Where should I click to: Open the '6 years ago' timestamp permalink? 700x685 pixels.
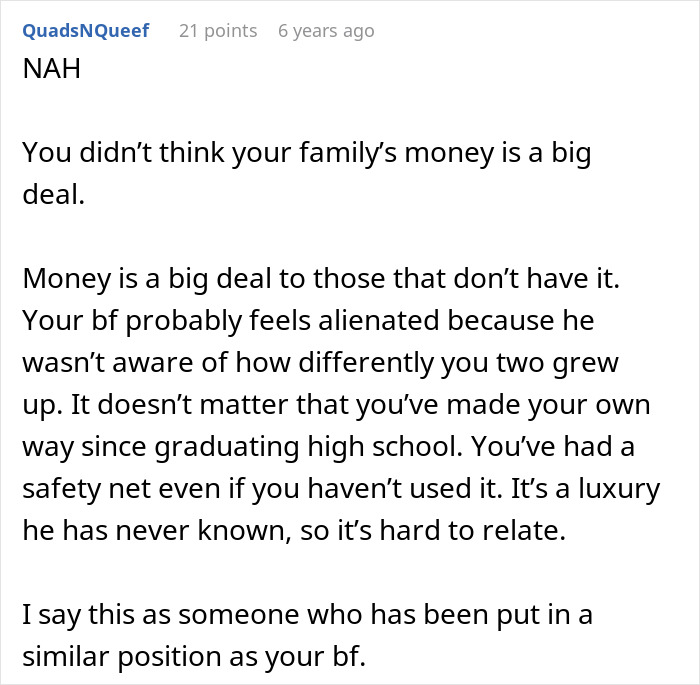tap(326, 31)
